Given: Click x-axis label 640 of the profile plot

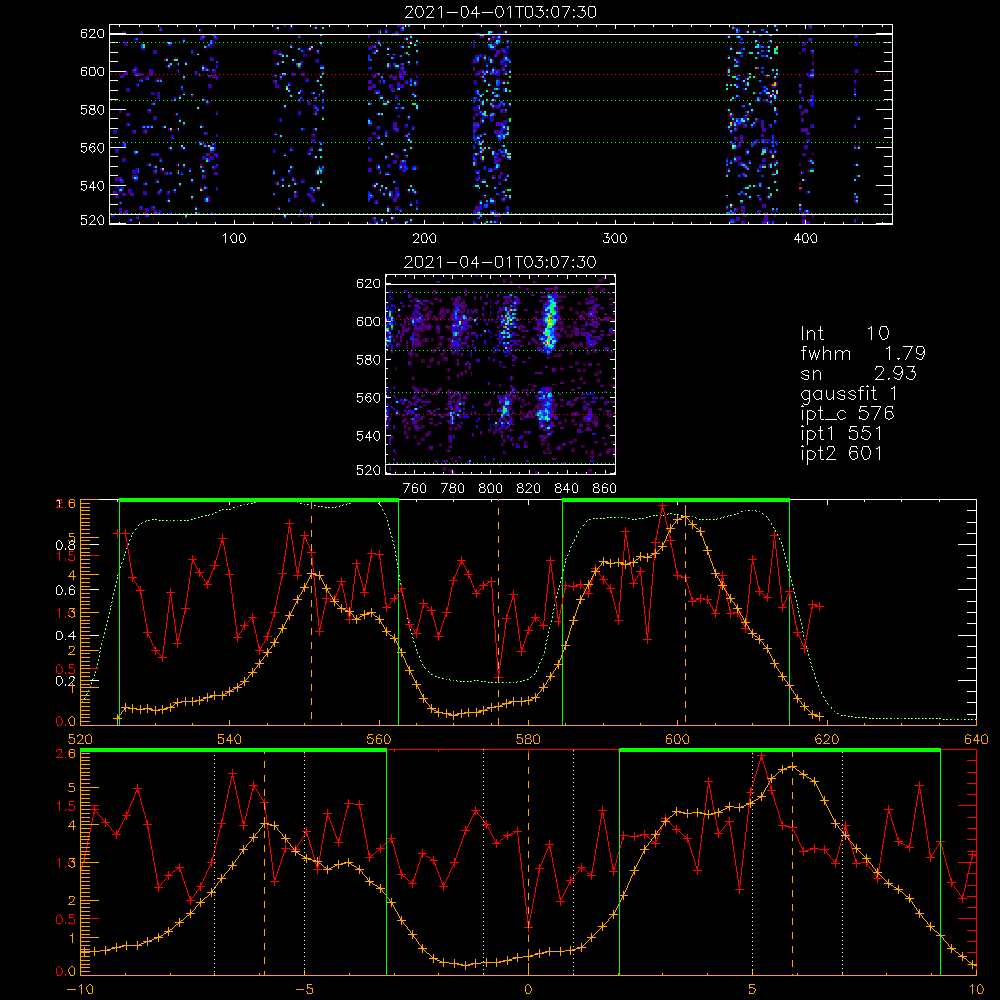Looking at the screenshot, I should click(976, 739).
